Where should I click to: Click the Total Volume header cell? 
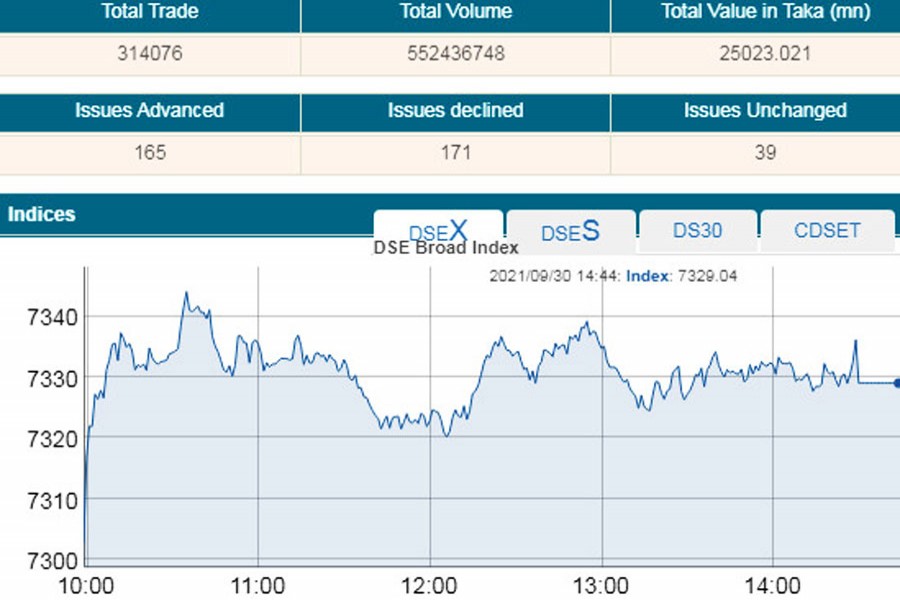tap(455, 13)
